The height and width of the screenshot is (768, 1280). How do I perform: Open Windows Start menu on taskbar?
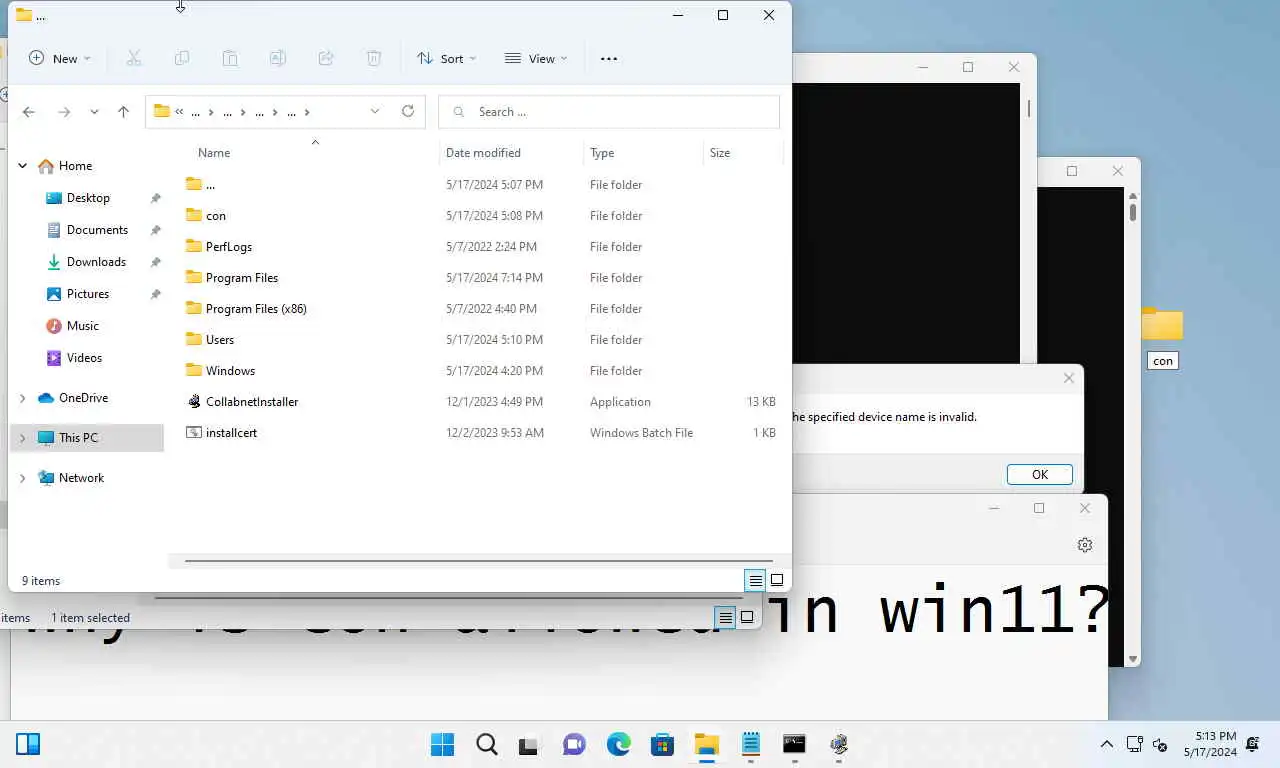[x=442, y=744]
